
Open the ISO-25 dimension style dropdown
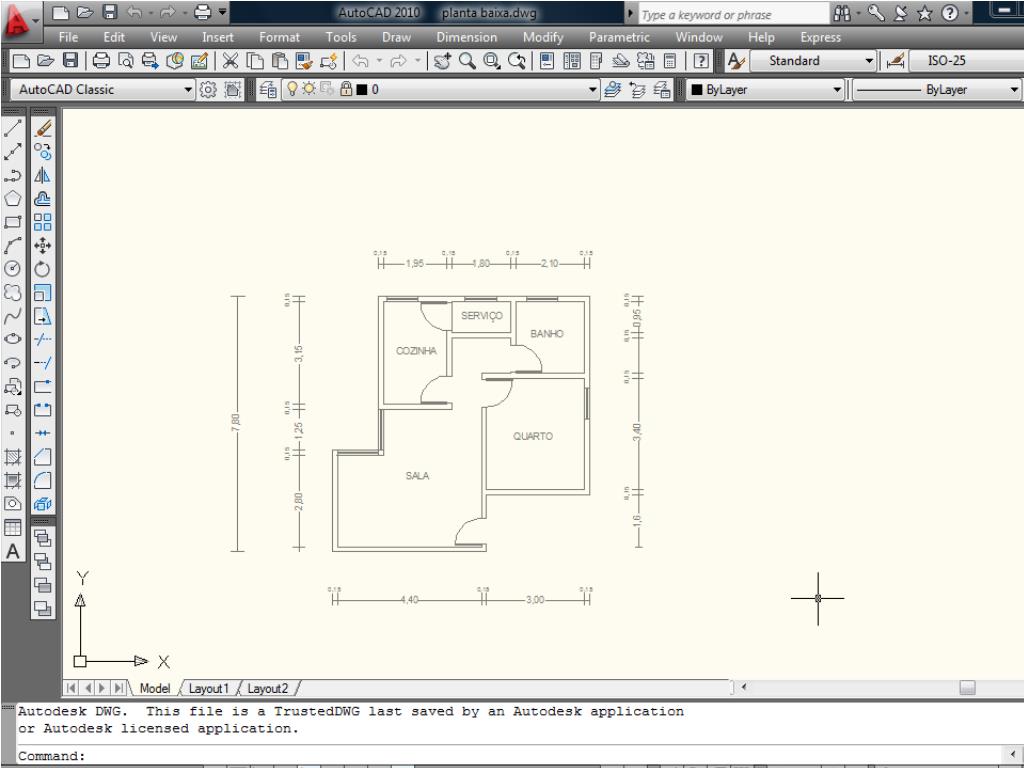(x=966, y=61)
